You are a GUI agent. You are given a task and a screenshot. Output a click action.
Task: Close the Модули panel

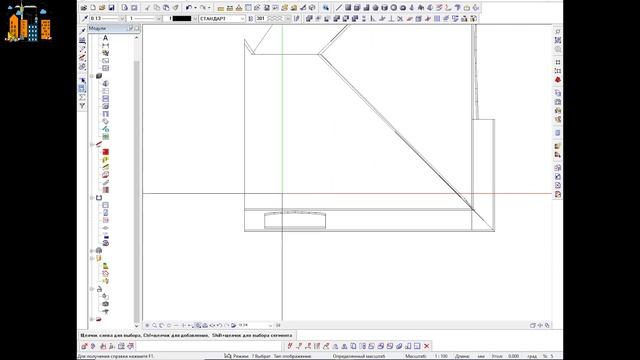(137, 28)
